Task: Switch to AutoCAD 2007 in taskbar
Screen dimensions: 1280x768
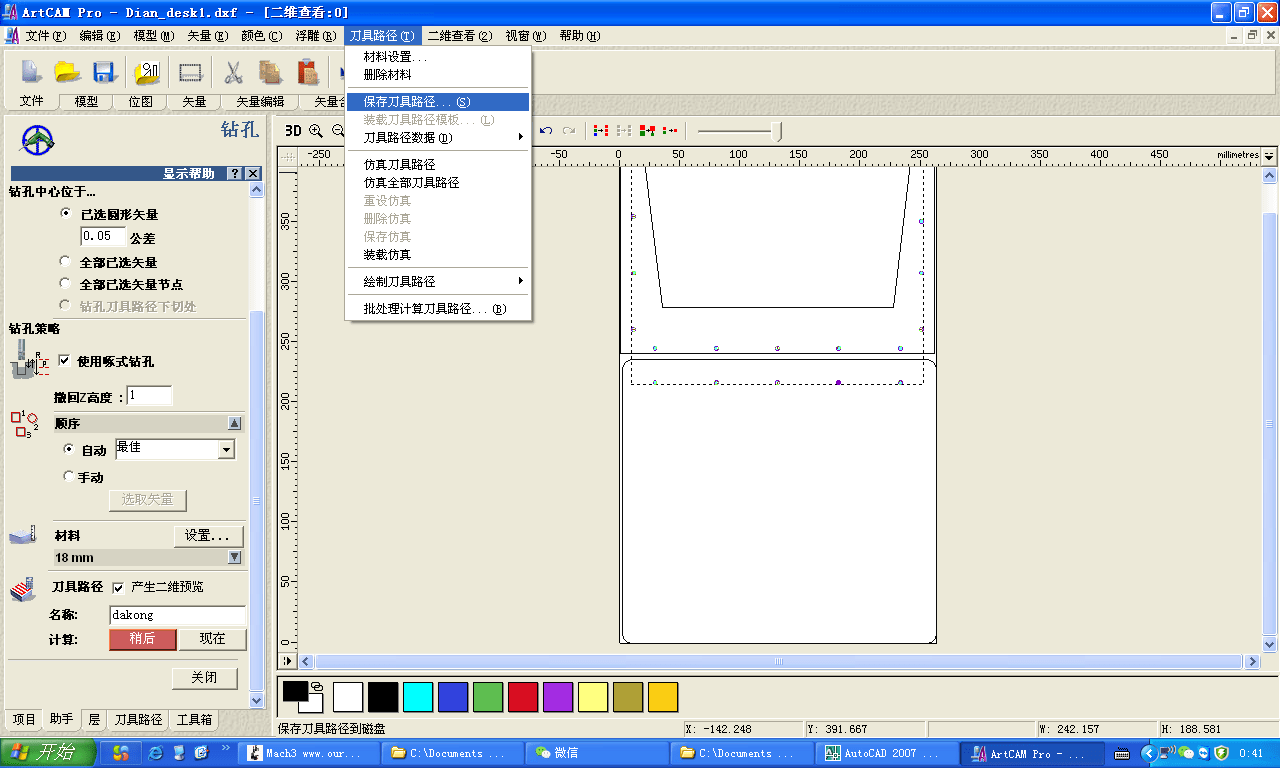Action: pyautogui.click(x=886, y=753)
